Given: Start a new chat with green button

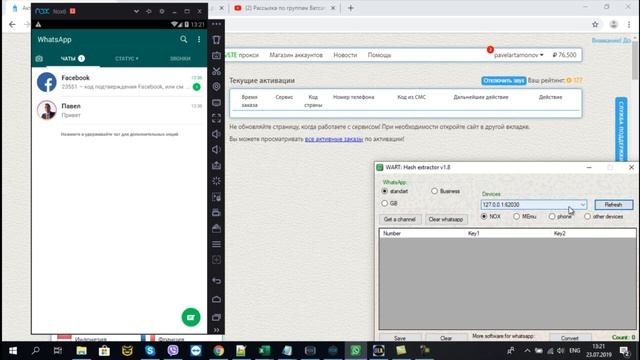Looking at the screenshot, I should click(191, 317).
